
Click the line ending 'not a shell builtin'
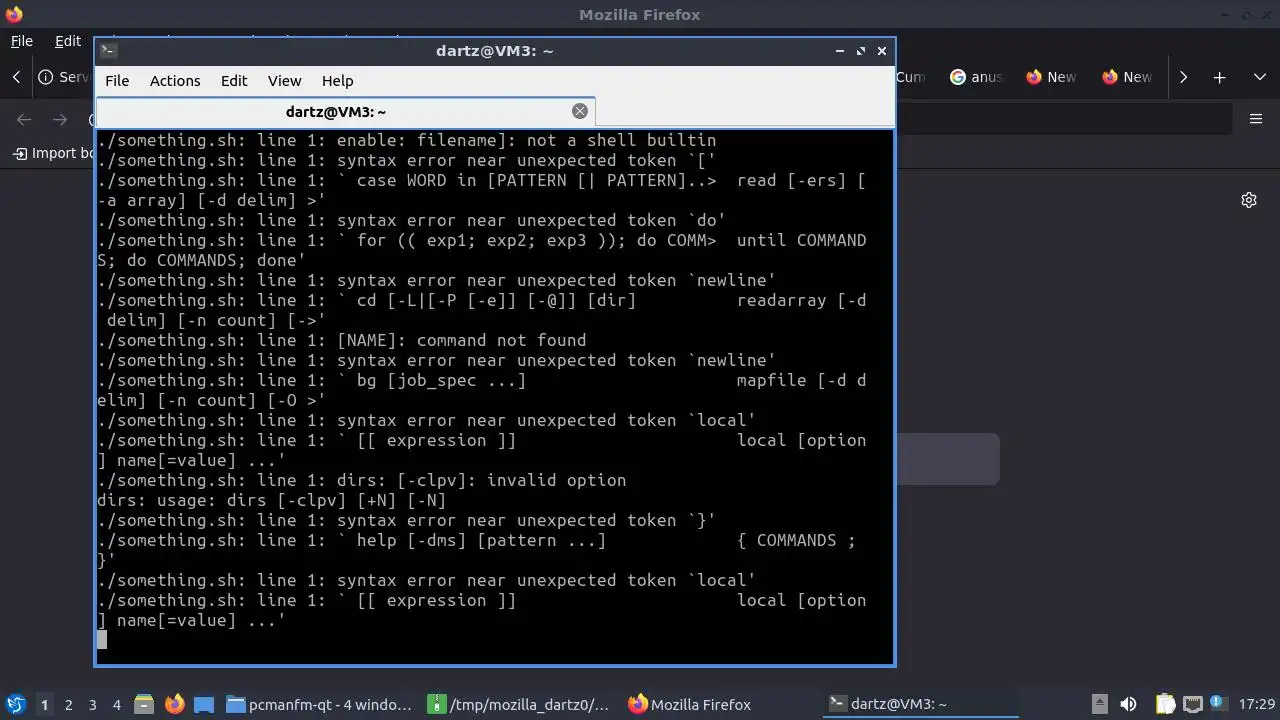[x=407, y=140]
